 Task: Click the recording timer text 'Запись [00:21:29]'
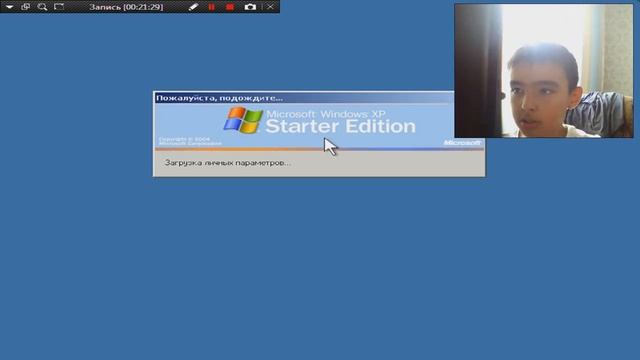pos(126,7)
